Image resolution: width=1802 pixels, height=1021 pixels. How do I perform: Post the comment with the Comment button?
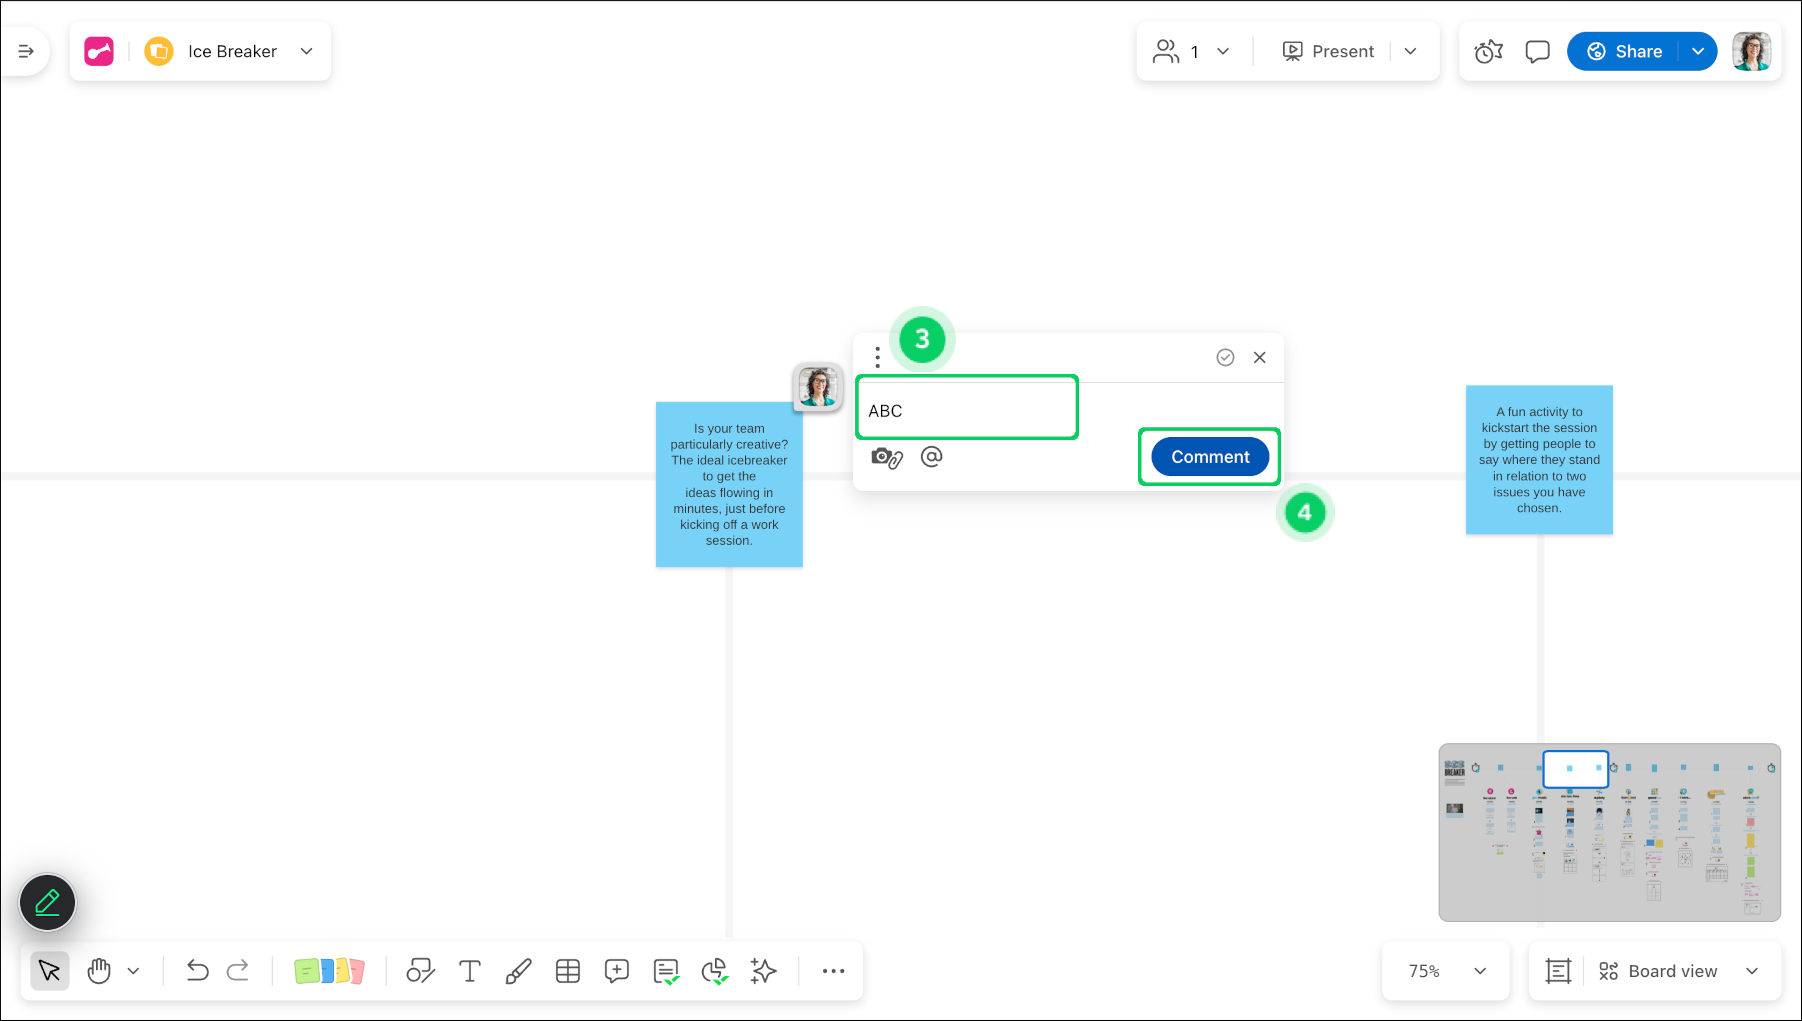point(1210,457)
